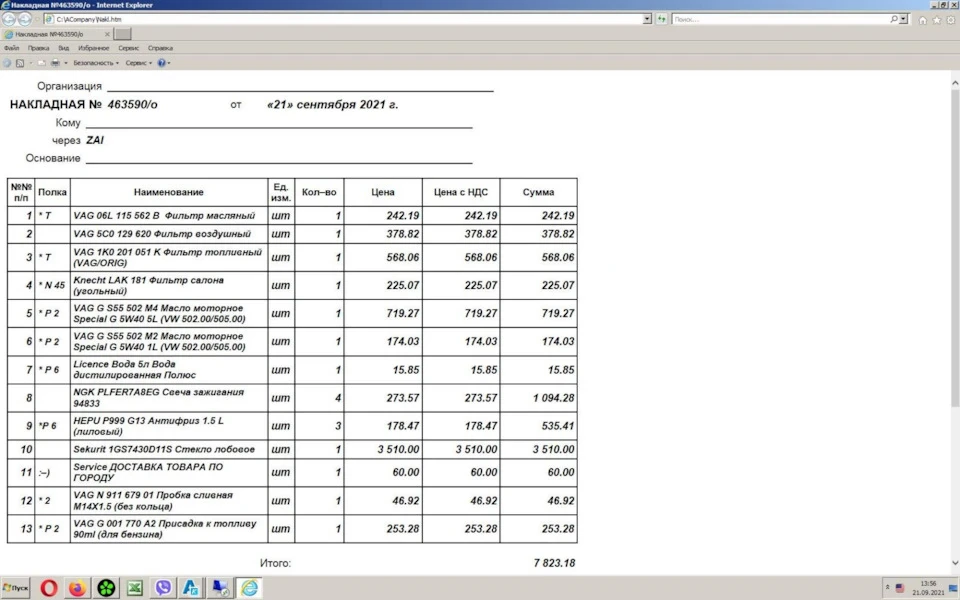Open a new tab button
The height and width of the screenshot is (600, 960).
pos(122,34)
